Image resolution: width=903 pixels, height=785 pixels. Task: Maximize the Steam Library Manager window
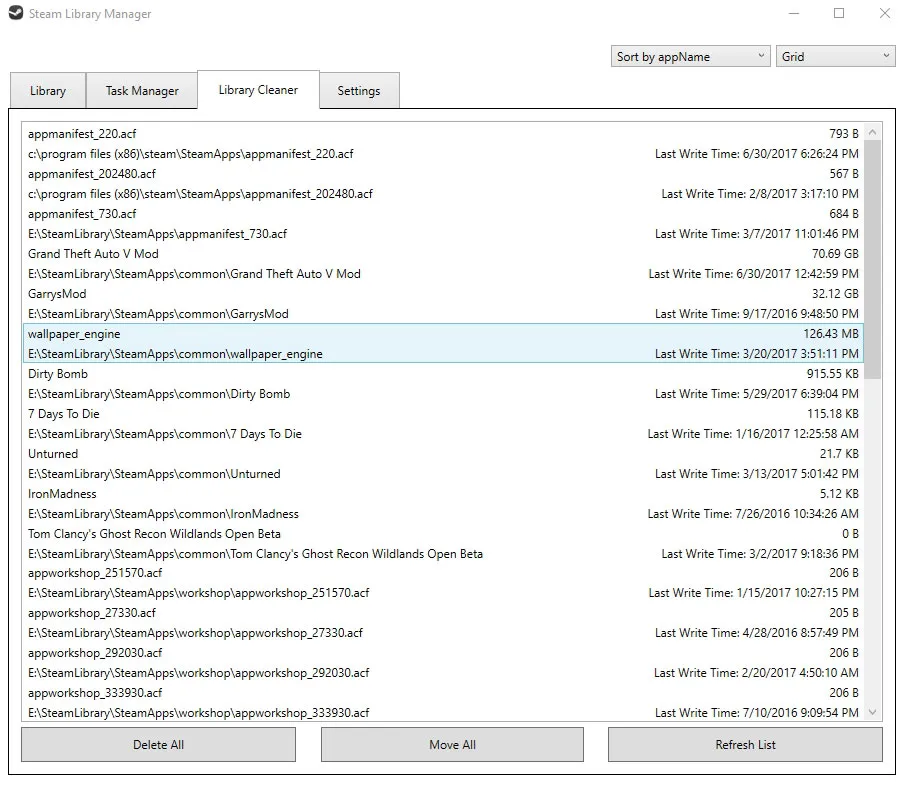click(x=839, y=13)
